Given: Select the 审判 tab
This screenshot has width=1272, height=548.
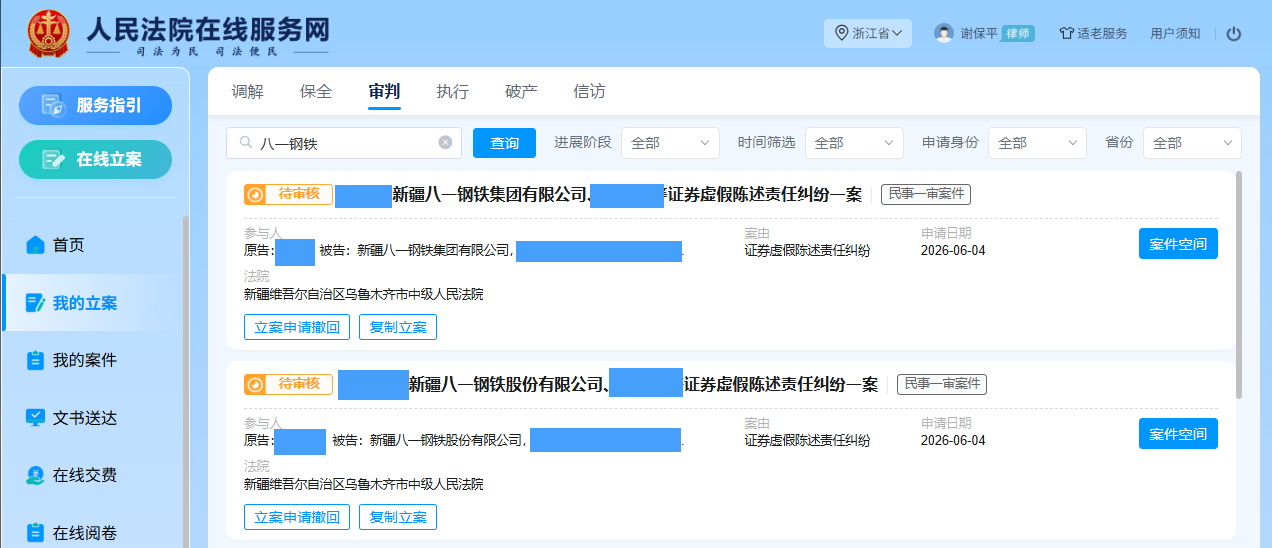Looking at the screenshot, I should (384, 91).
